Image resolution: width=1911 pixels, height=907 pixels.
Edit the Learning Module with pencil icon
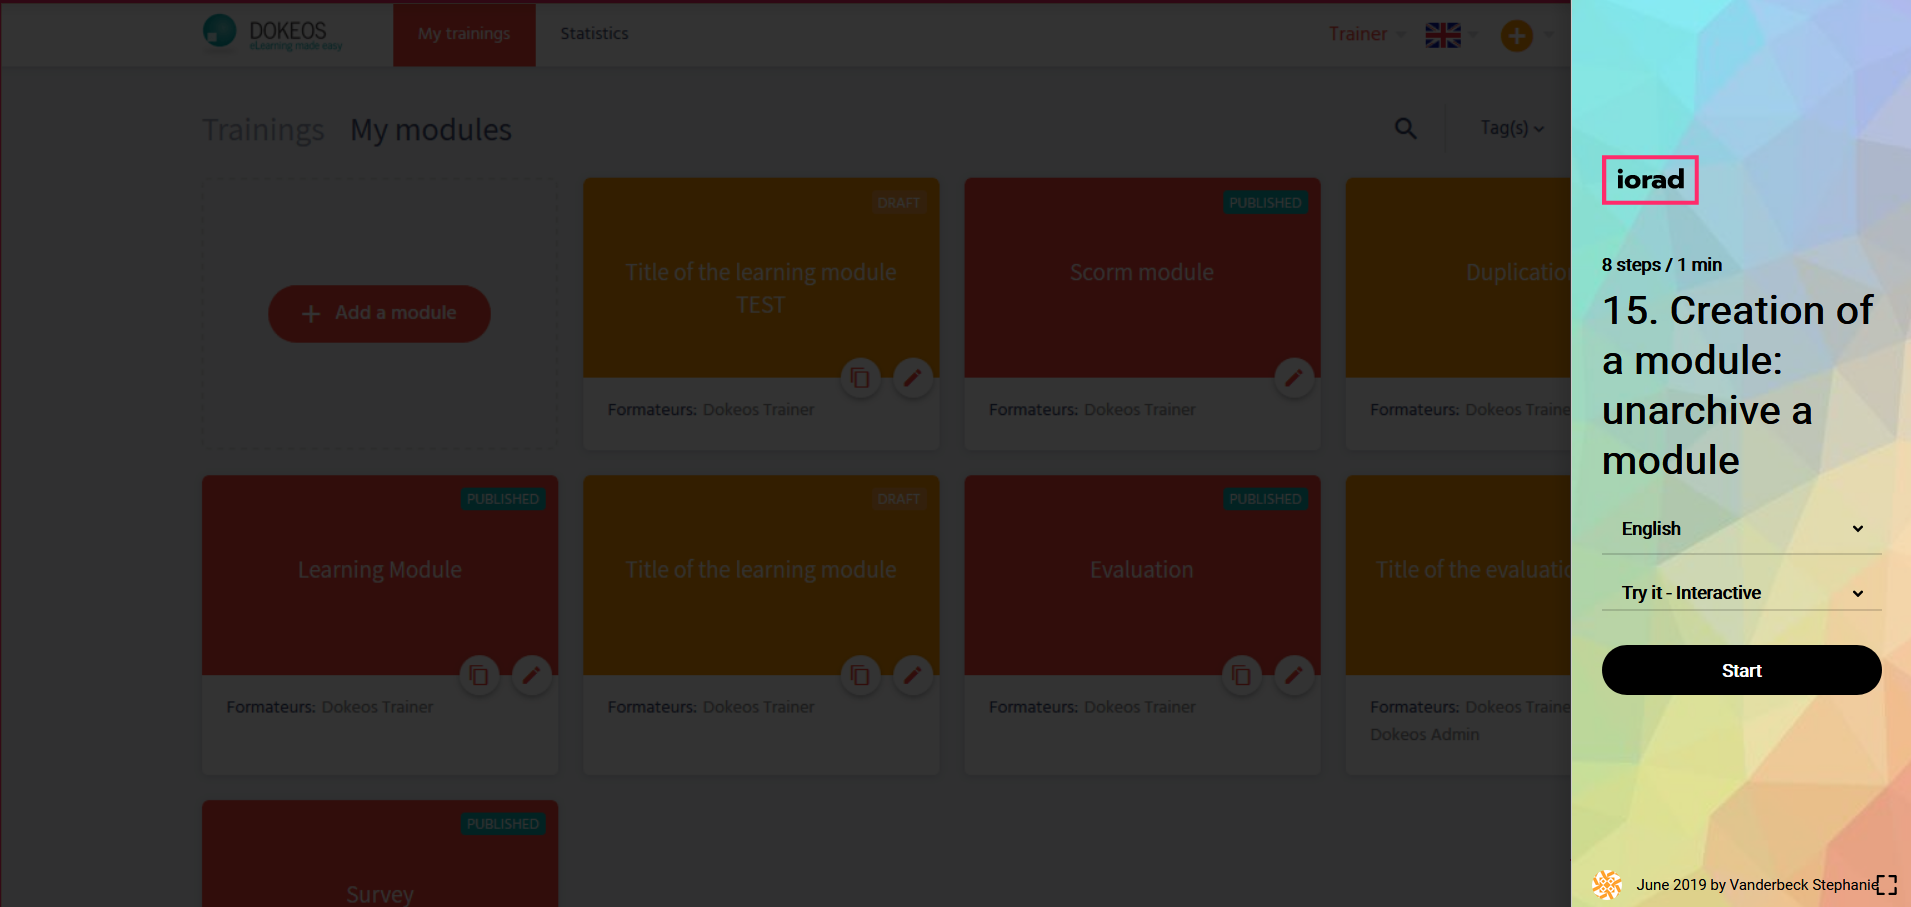[x=531, y=676]
